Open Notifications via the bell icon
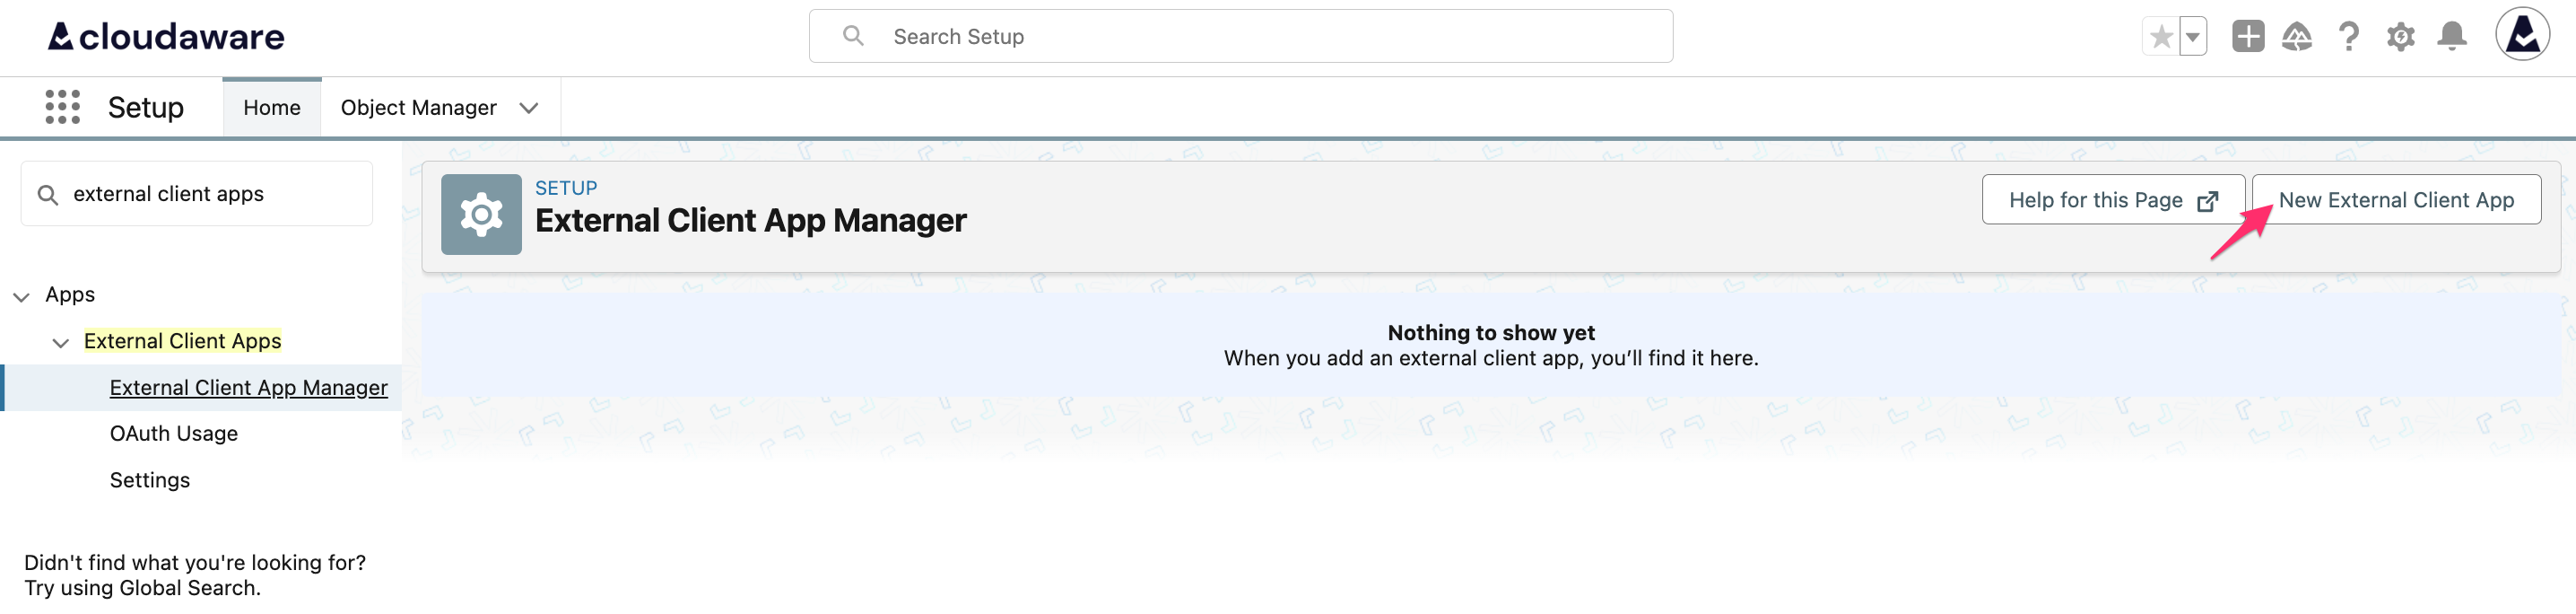 point(2451,36)
